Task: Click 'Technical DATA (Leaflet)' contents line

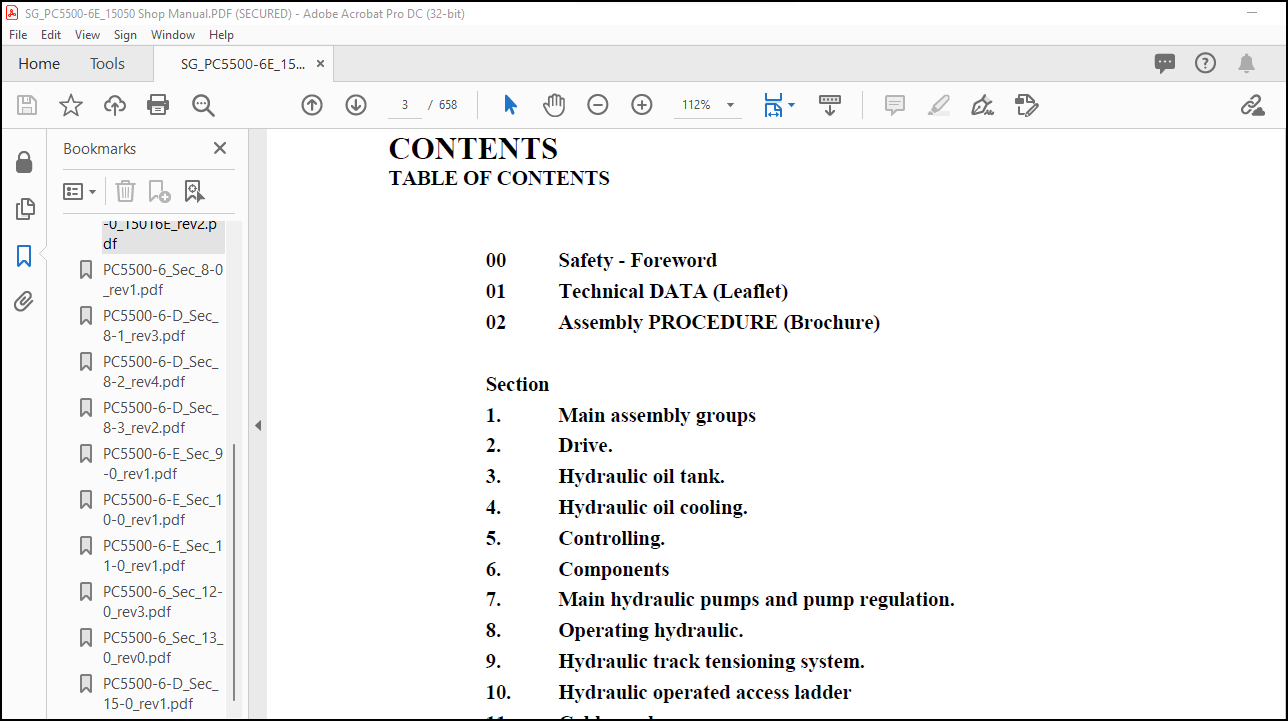Action: pyautogui.click(x=673, y=291)
